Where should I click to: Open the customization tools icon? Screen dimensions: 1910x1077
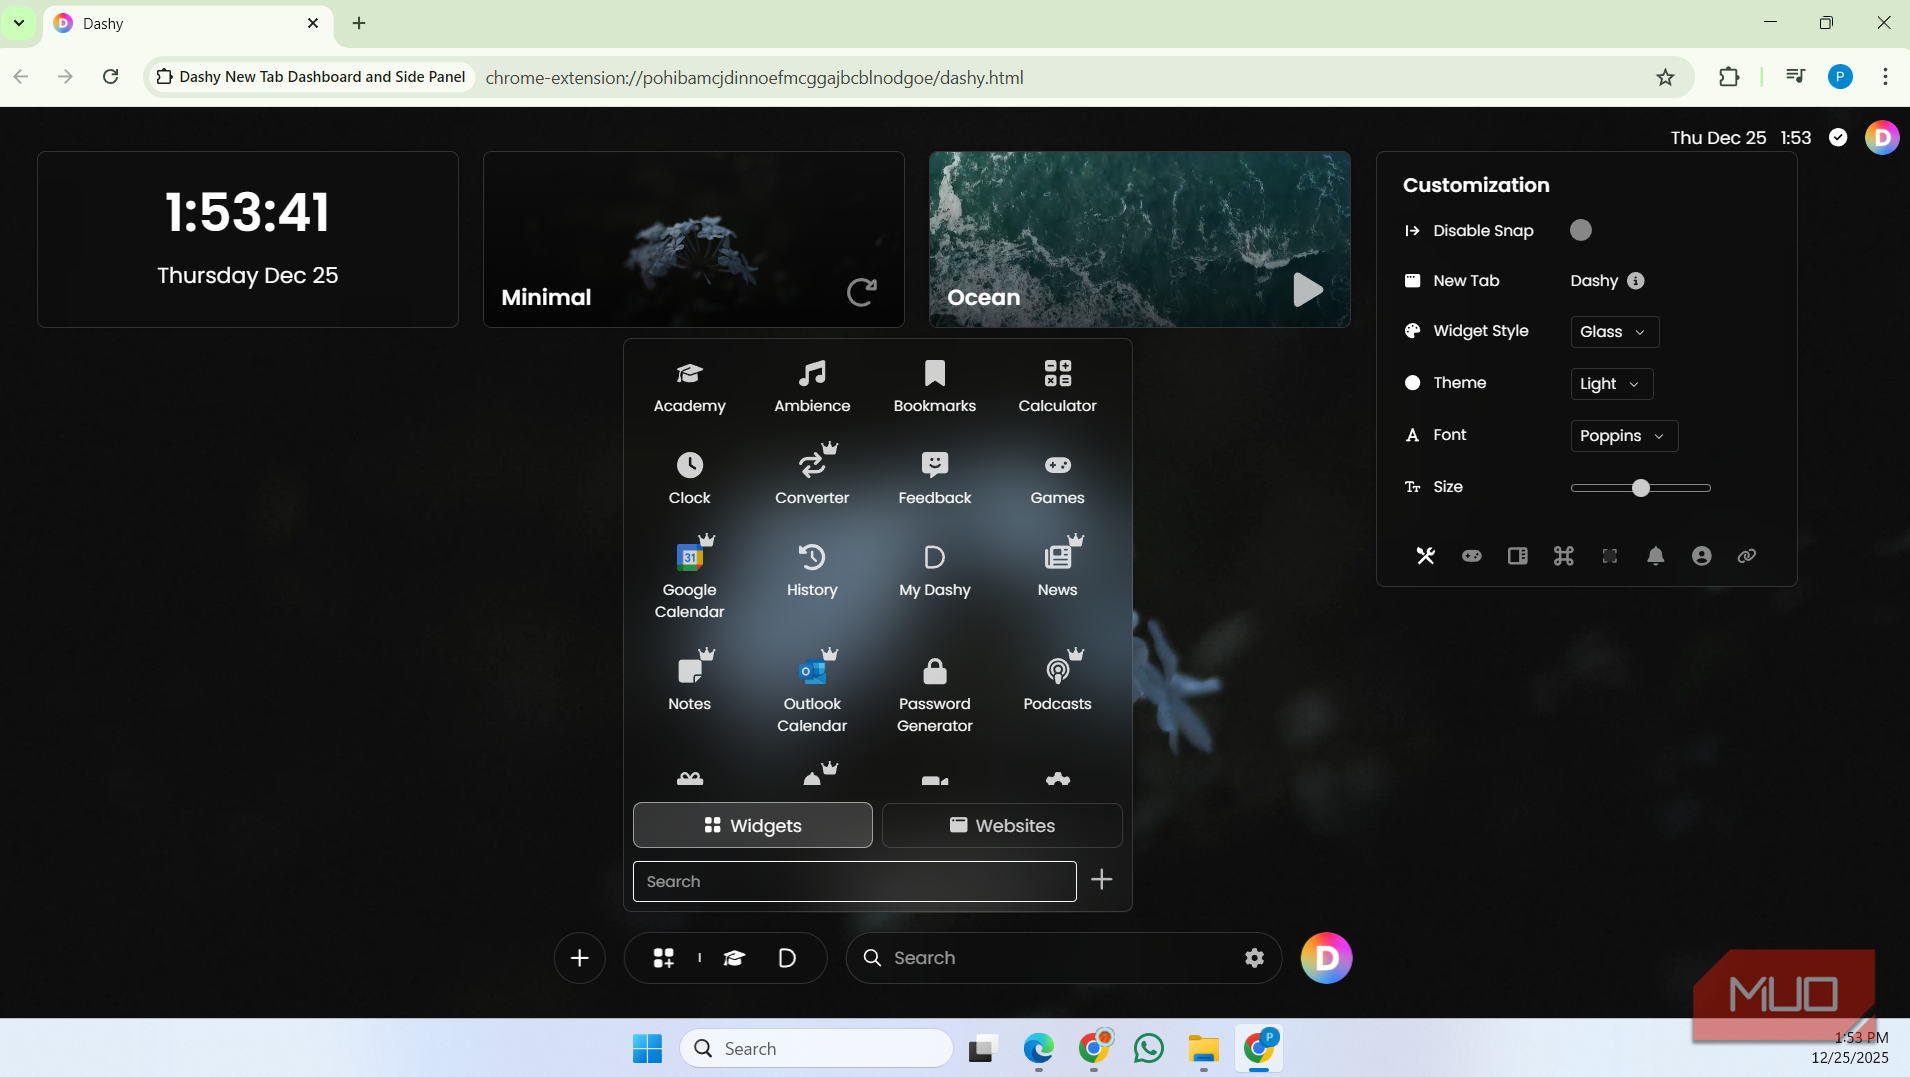pyautogui.click(x=1425, y=556)
